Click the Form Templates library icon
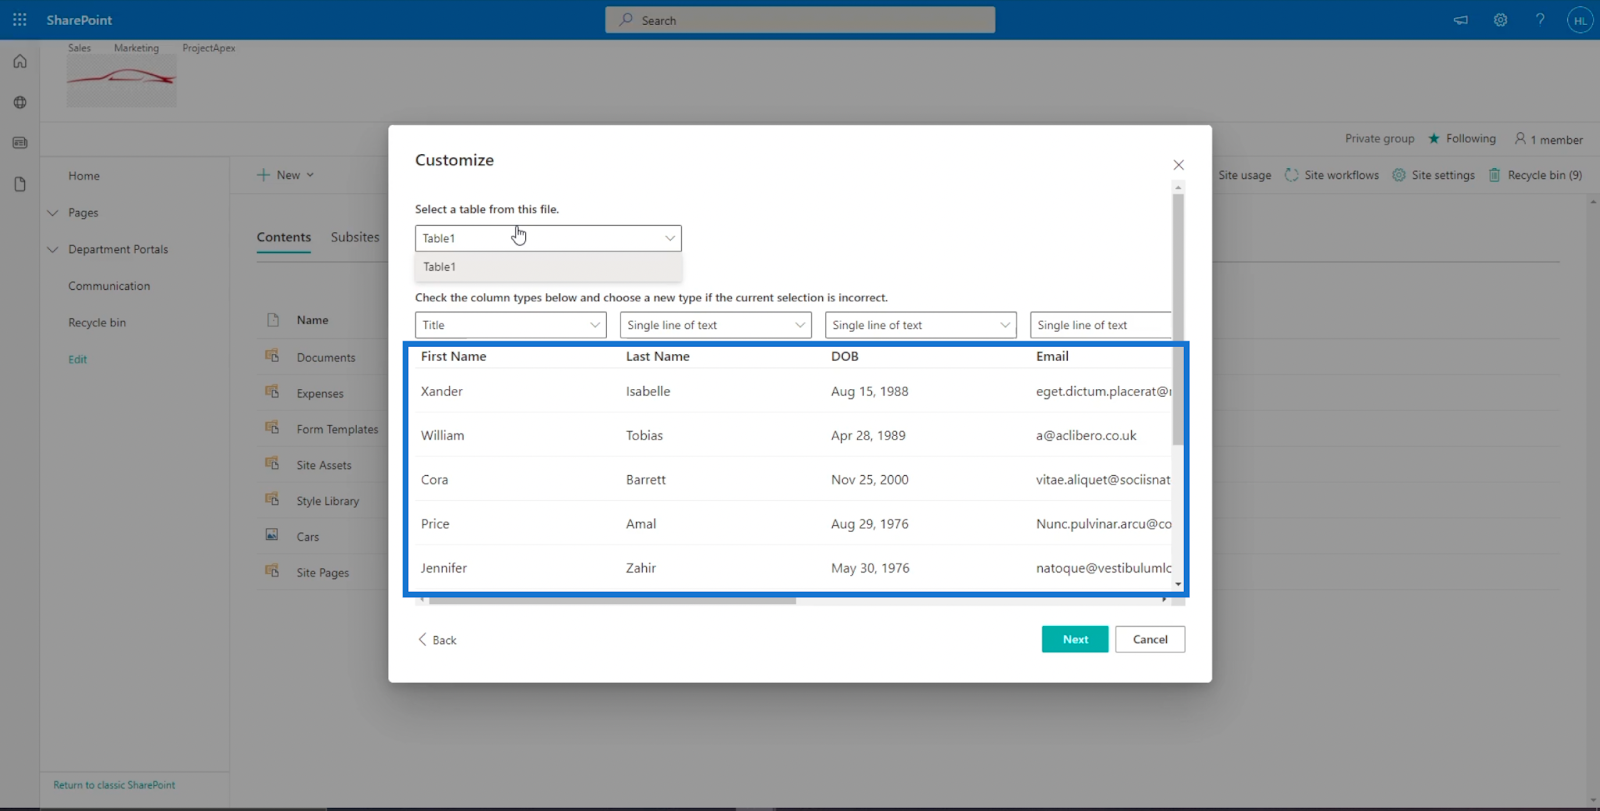 (x=272, y=428)
